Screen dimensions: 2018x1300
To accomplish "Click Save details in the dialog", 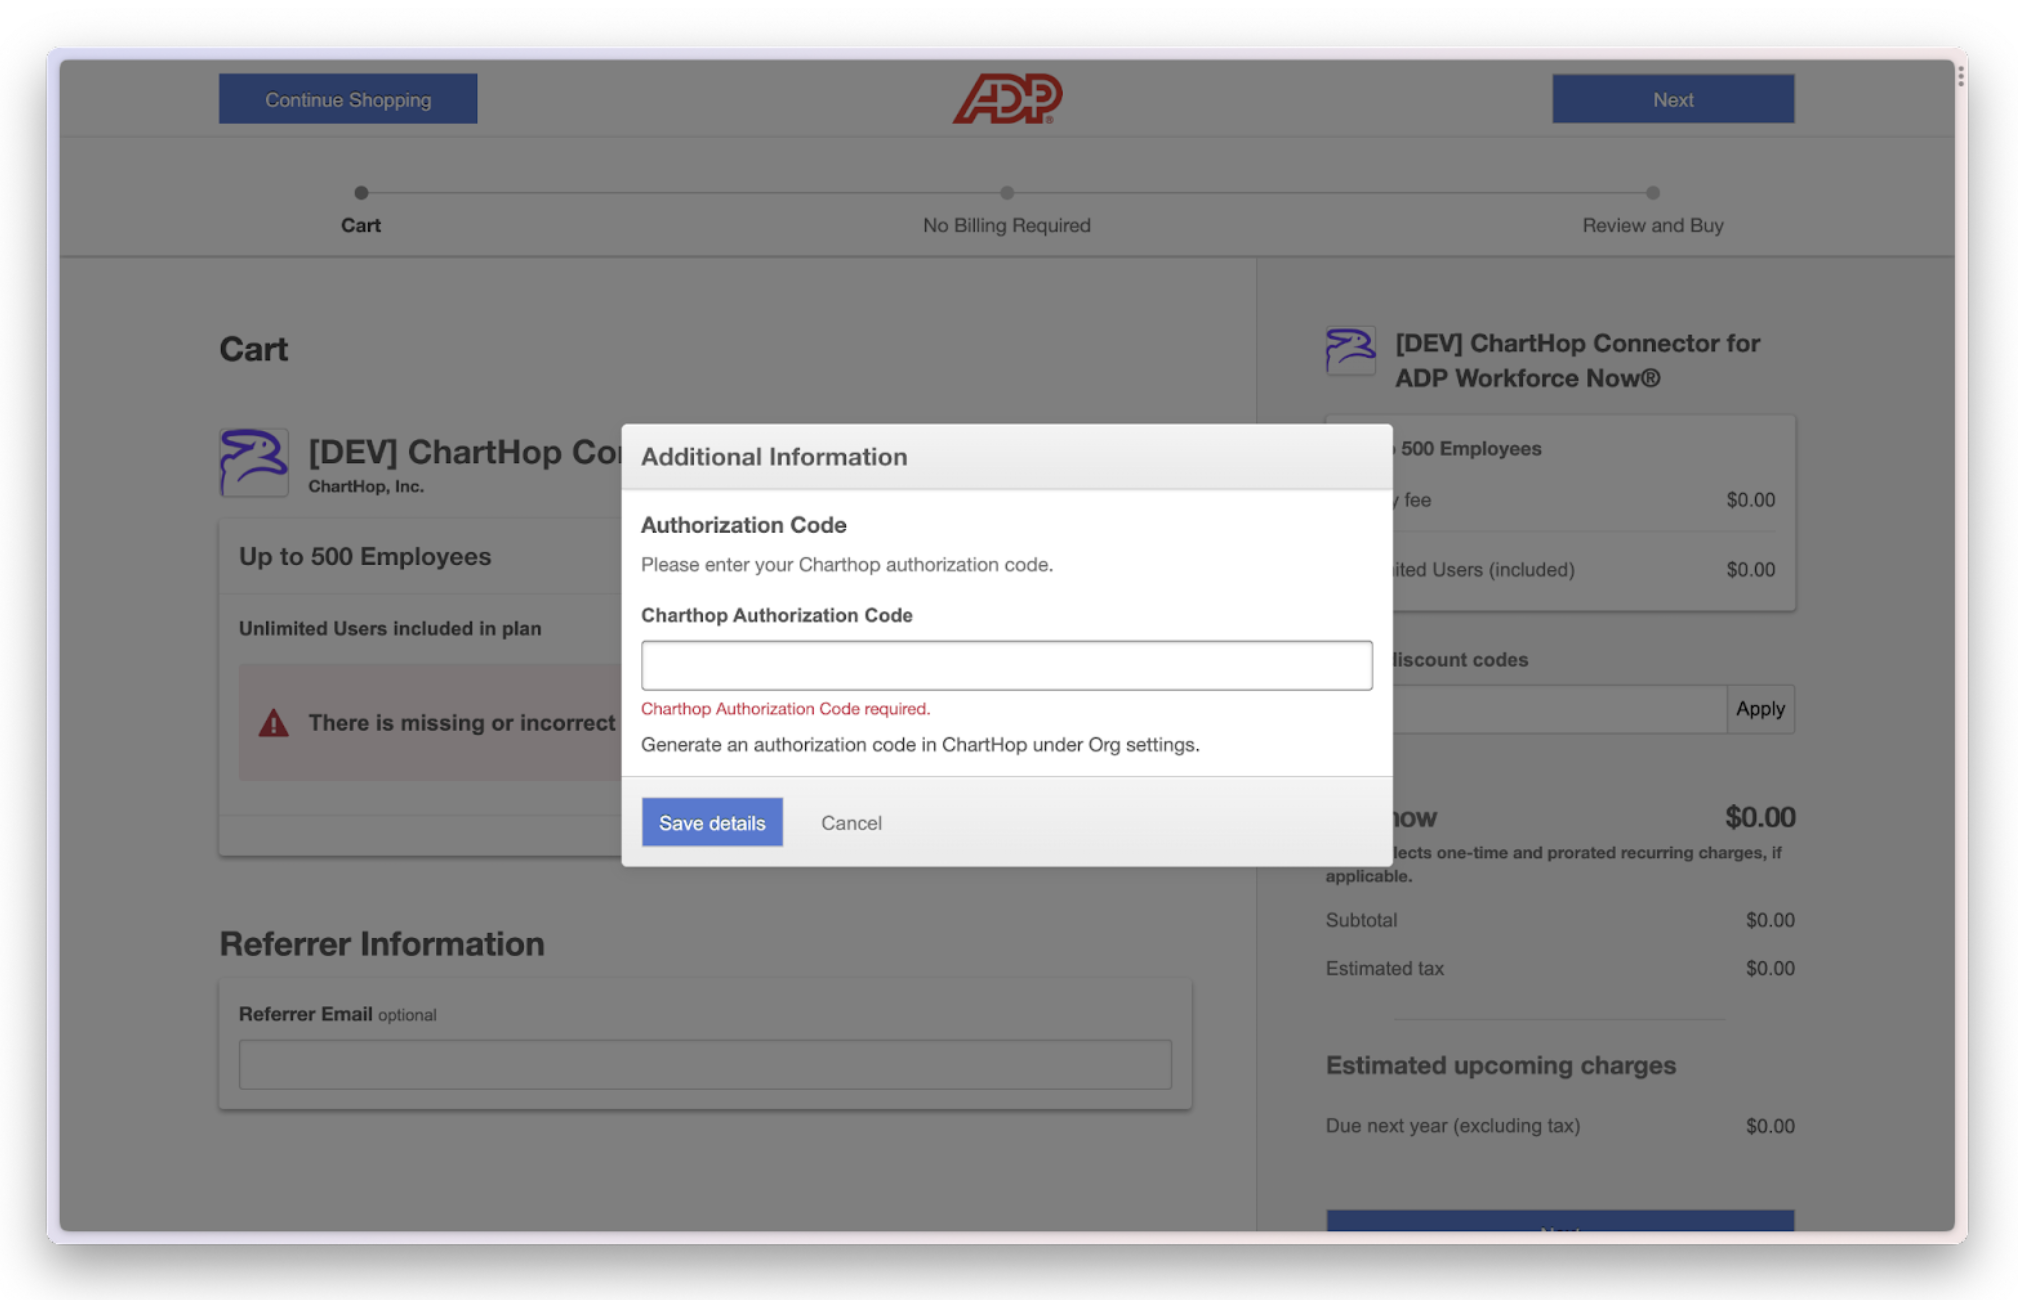I will 711,822.
